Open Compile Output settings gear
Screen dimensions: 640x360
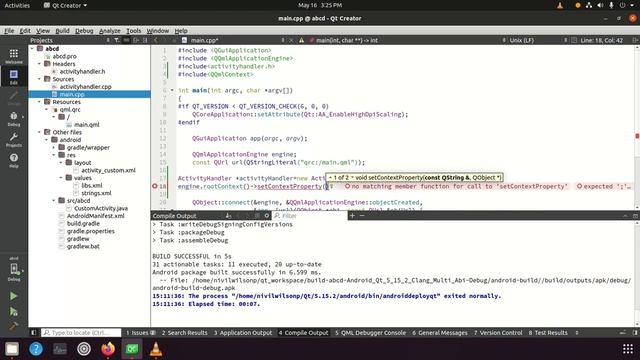click(267, 216)
